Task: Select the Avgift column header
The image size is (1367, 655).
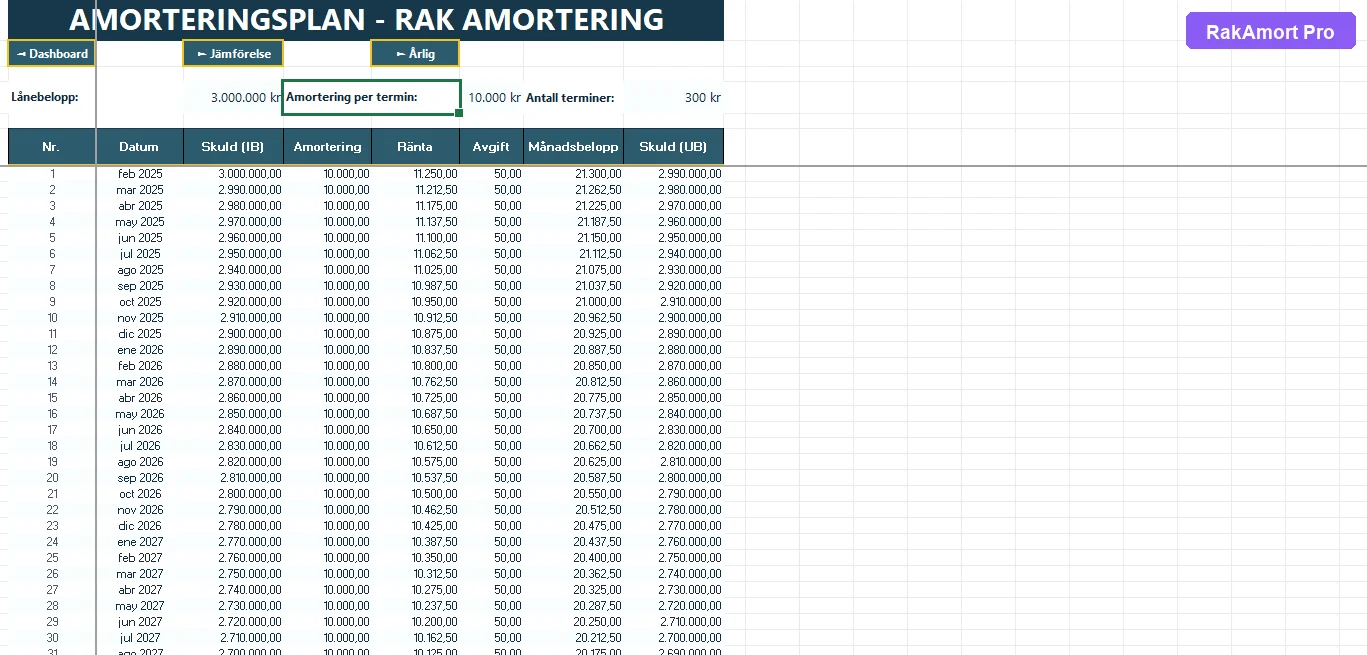Action: (x=492, y=146)
